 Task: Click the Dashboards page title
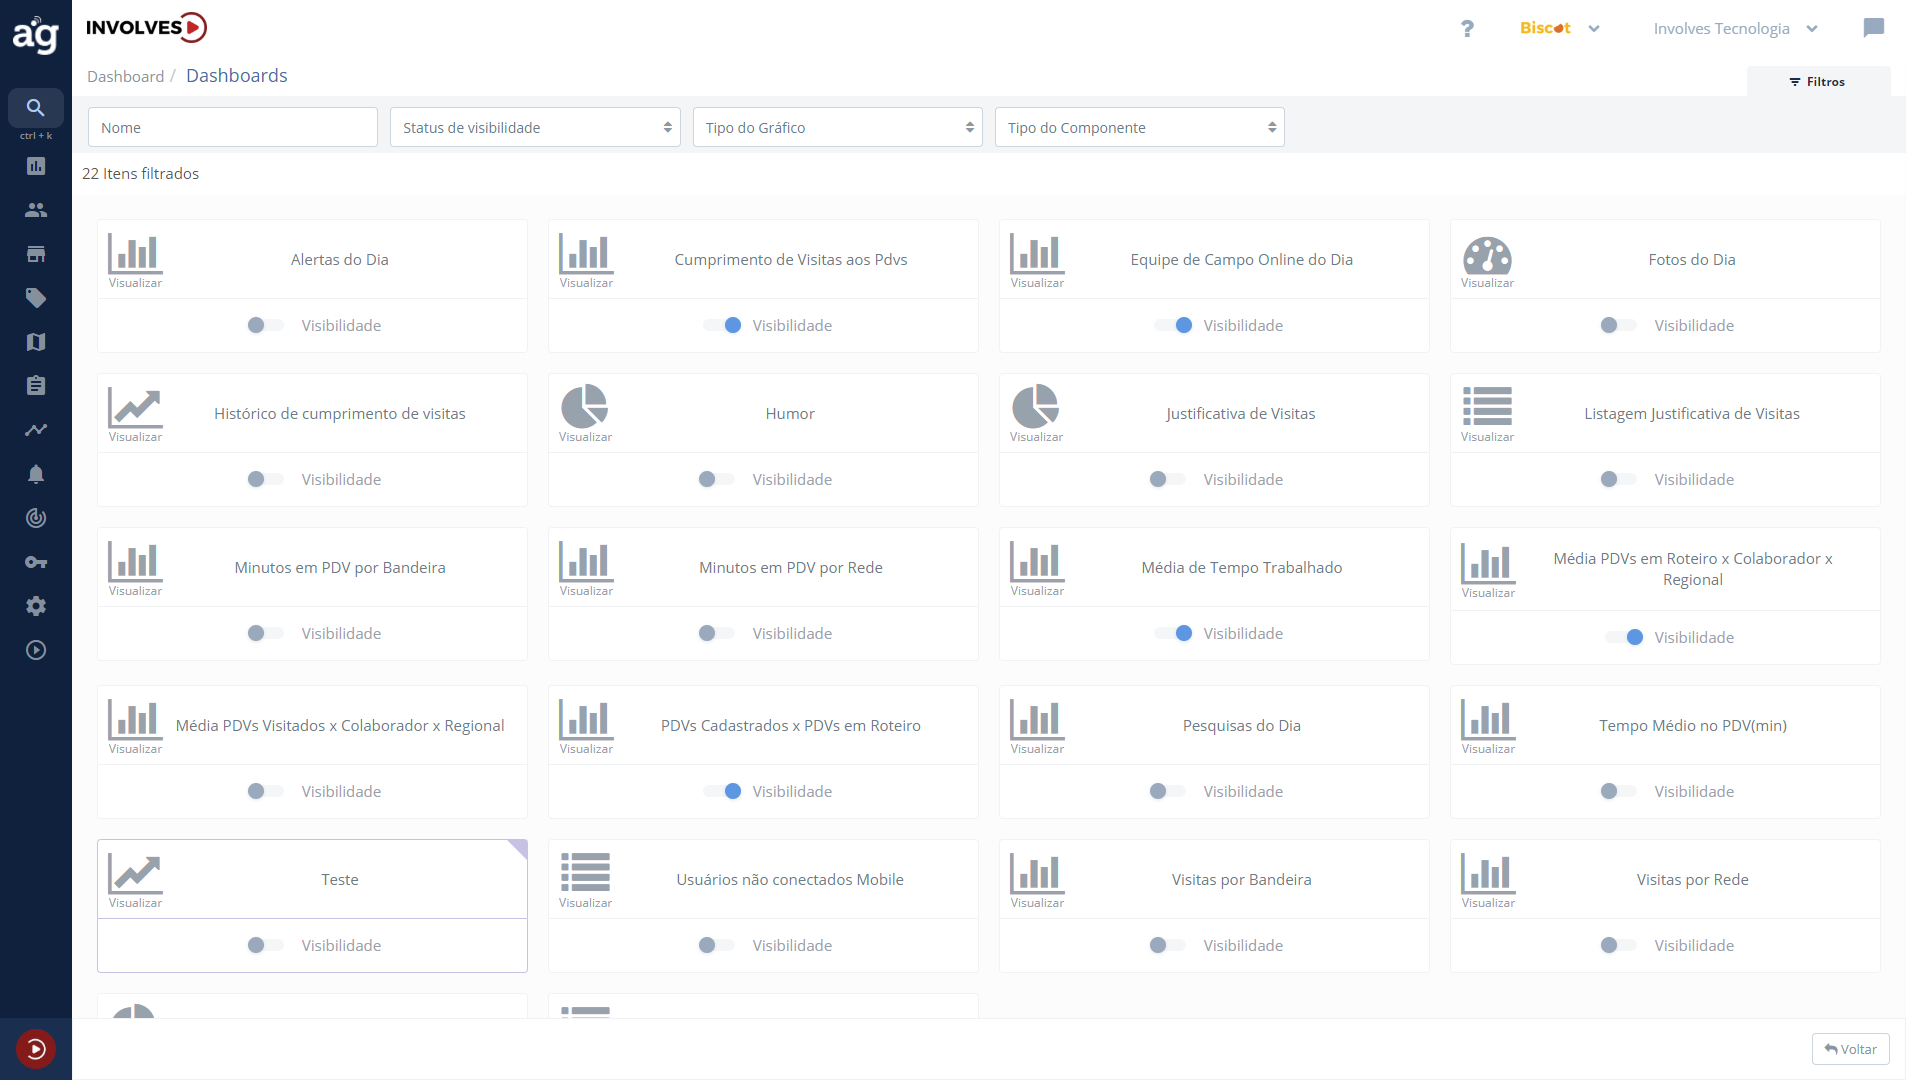237,76
